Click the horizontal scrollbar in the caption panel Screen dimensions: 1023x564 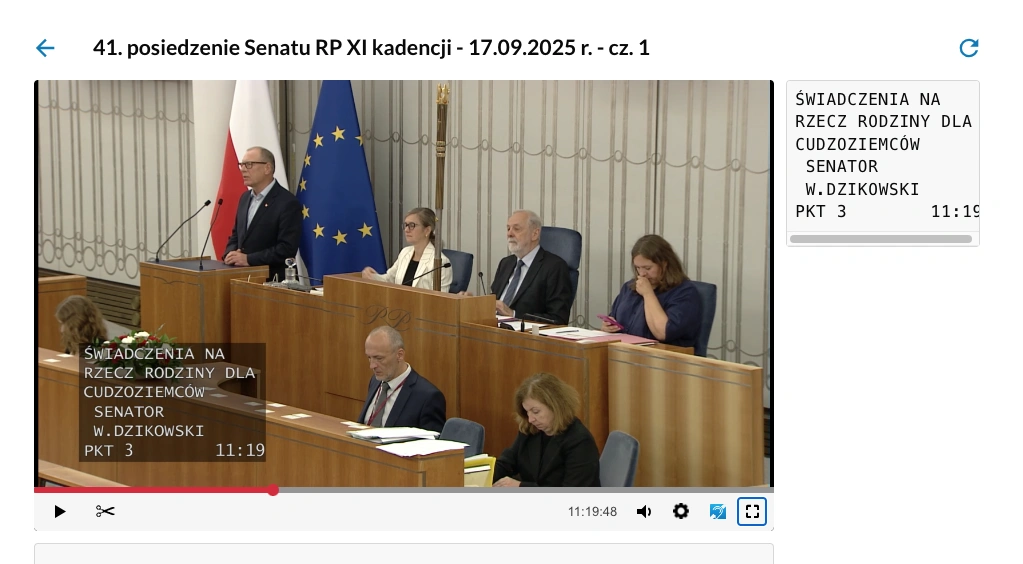880,239
